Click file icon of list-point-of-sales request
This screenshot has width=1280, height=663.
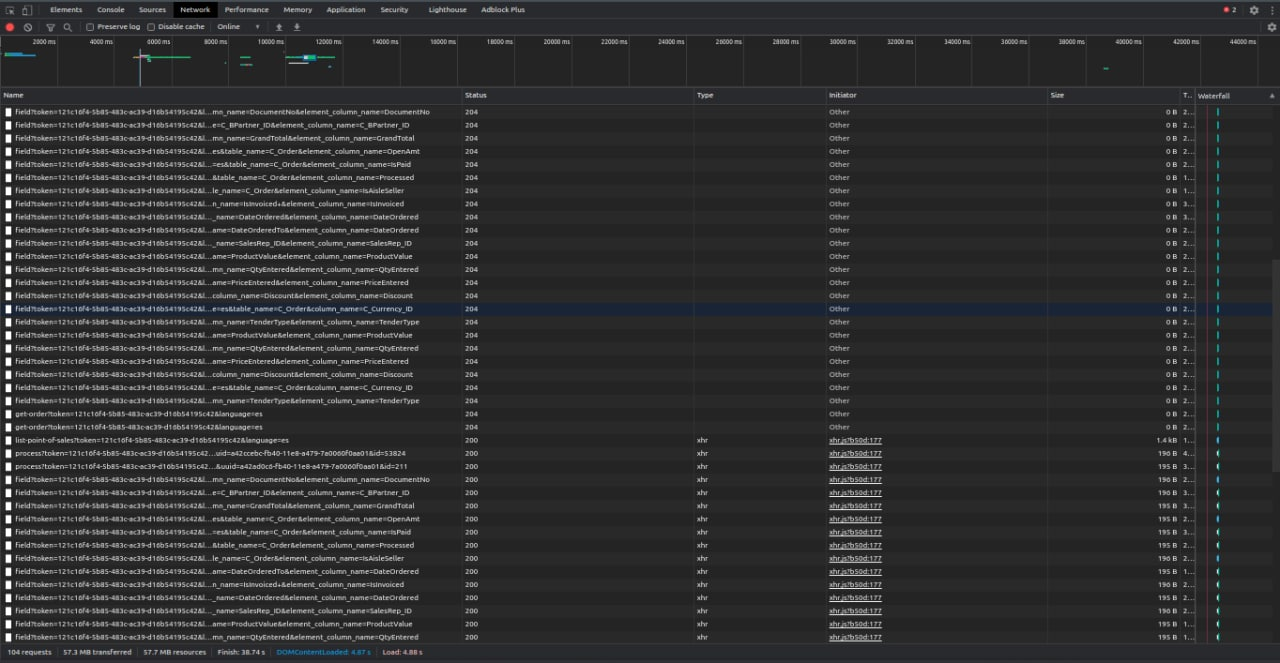point(9,440)
